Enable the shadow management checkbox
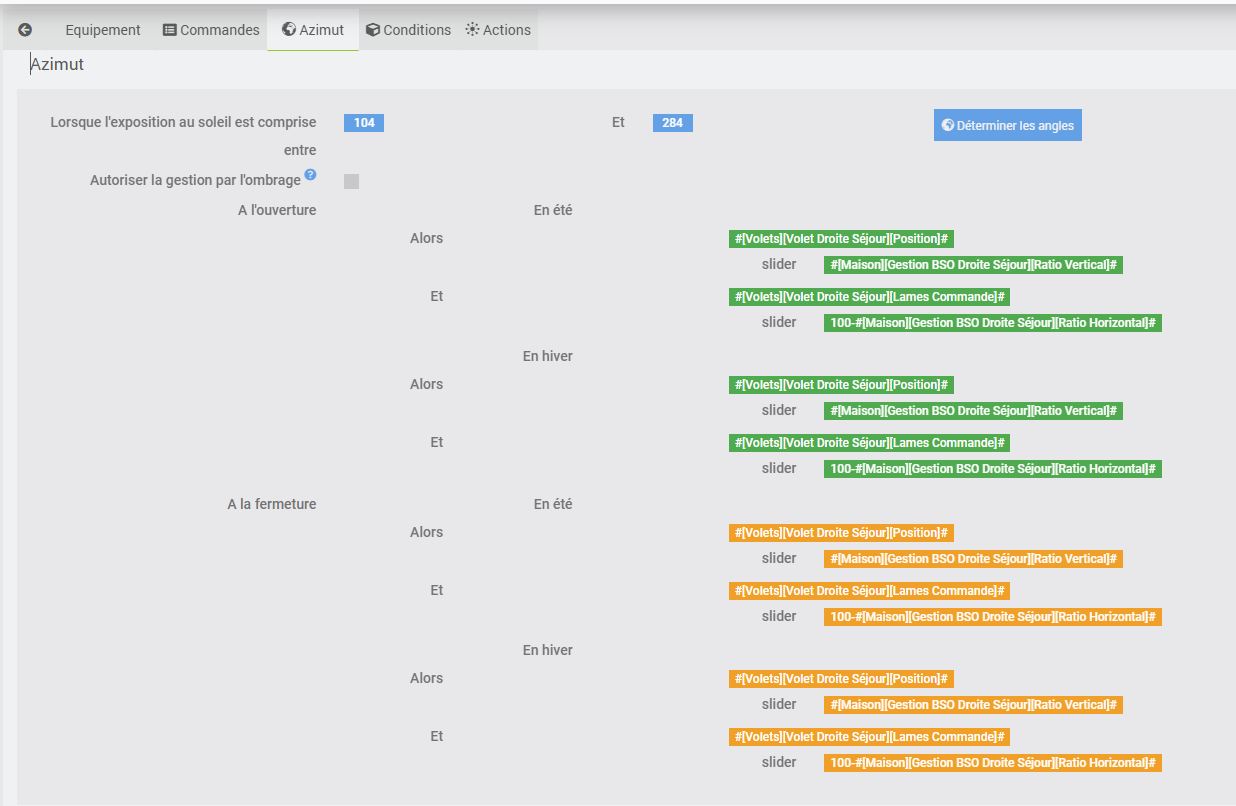 tap(351, 181)
